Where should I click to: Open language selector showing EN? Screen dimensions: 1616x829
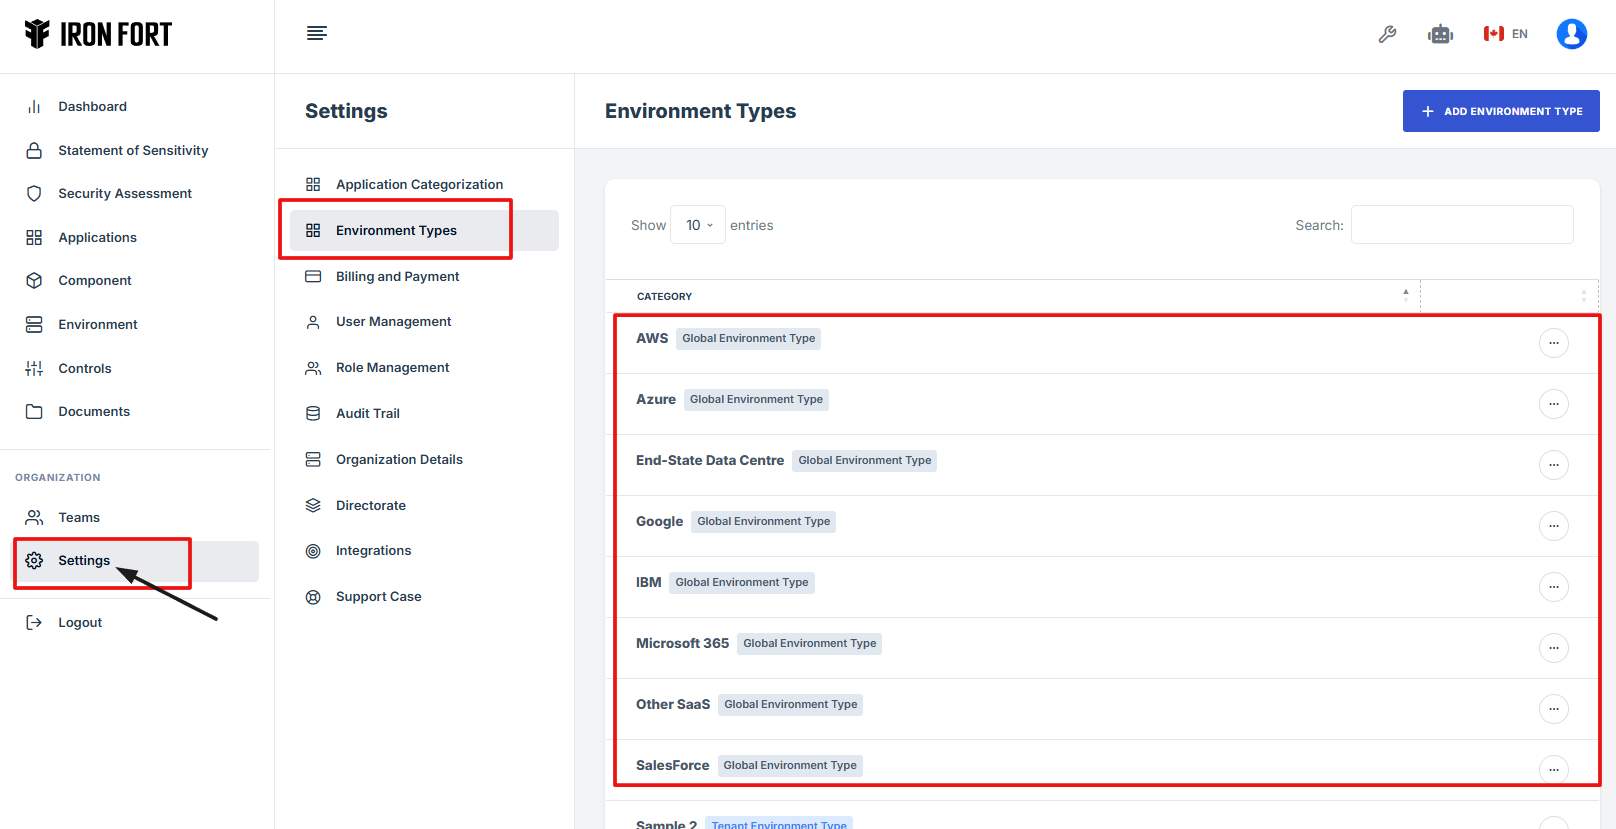coord(1506,34)
